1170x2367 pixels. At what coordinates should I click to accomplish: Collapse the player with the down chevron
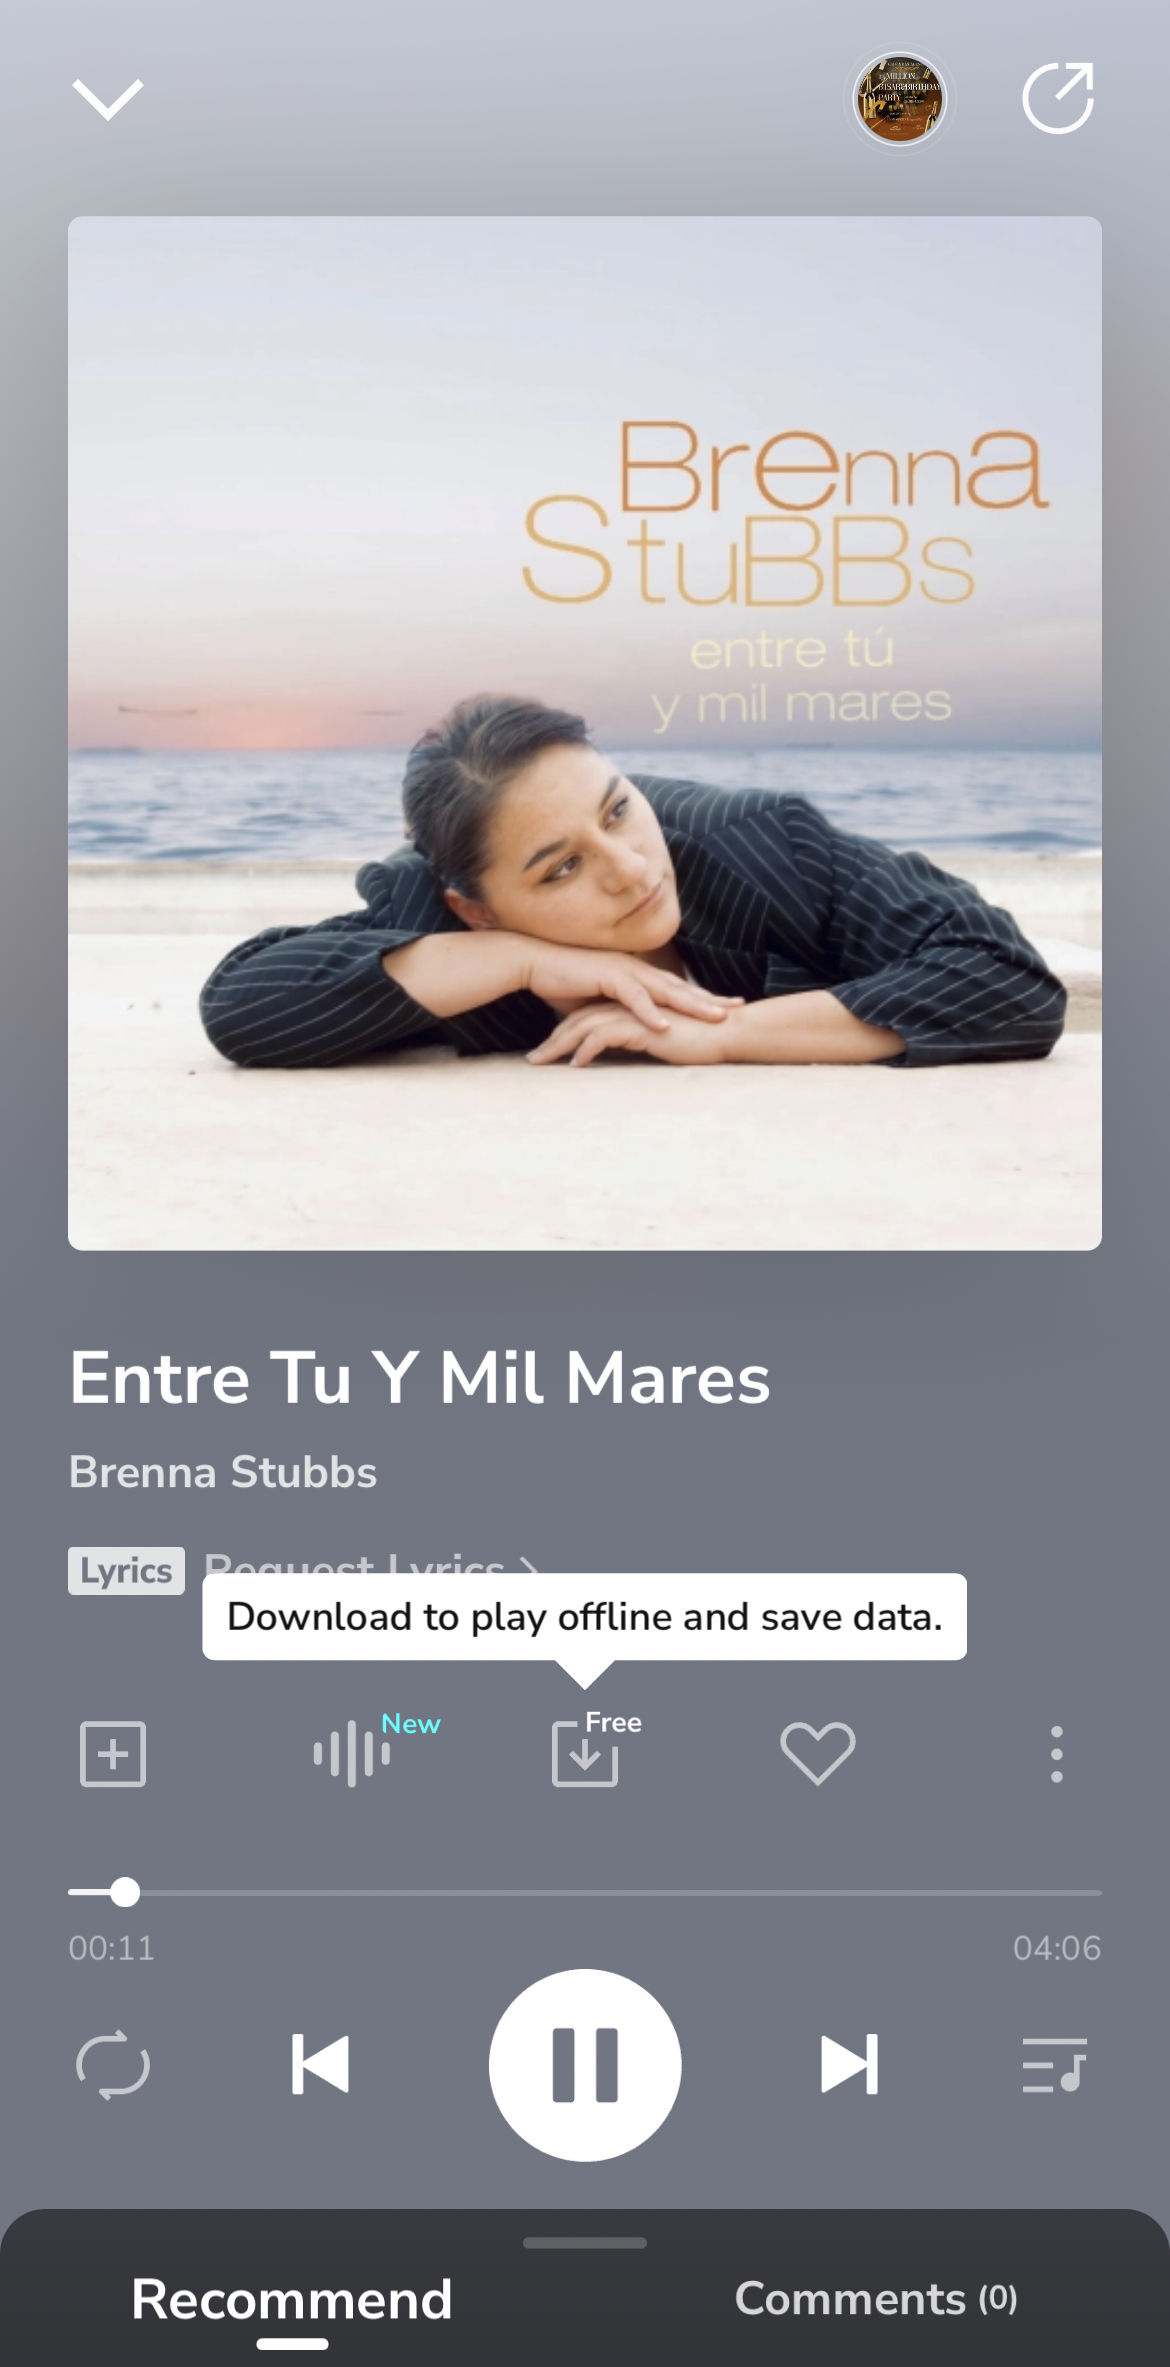click(108, 99)
